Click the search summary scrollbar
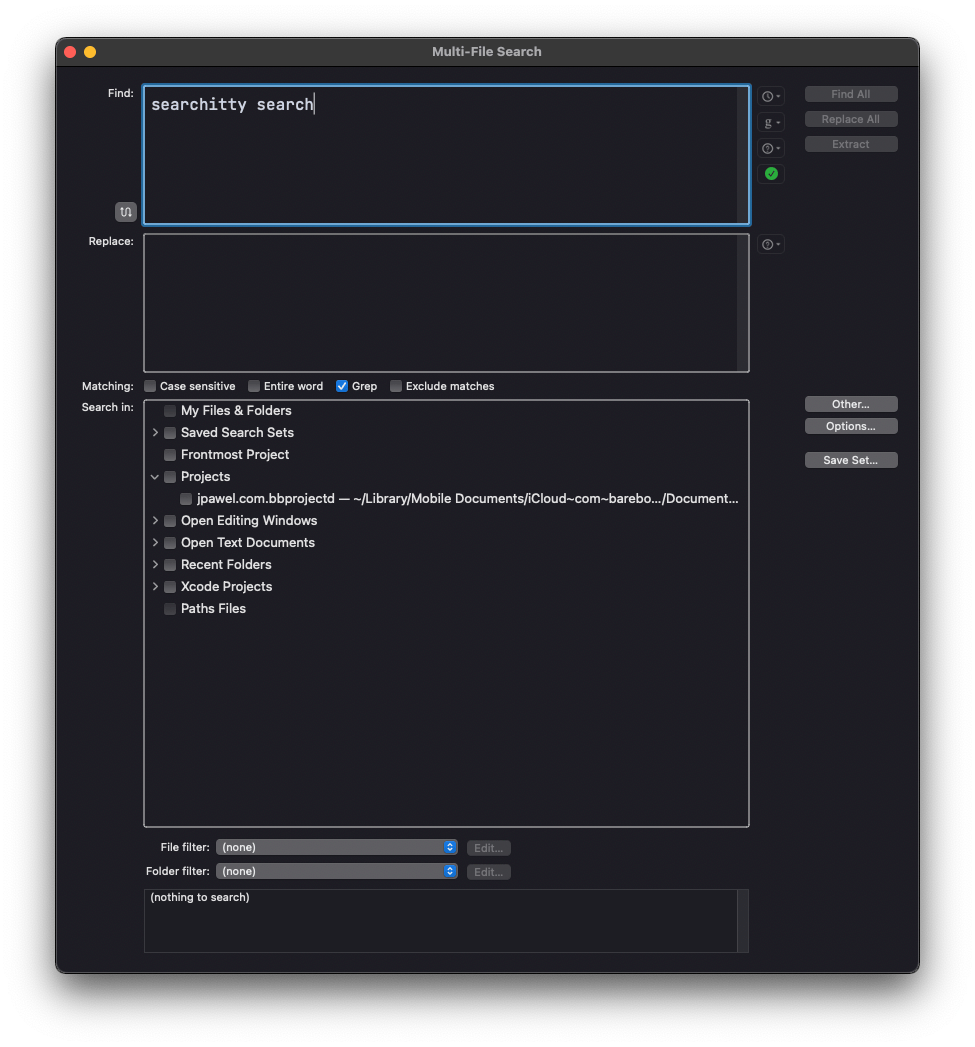This screenshot has height=1047, width=975. pos(743,921)
